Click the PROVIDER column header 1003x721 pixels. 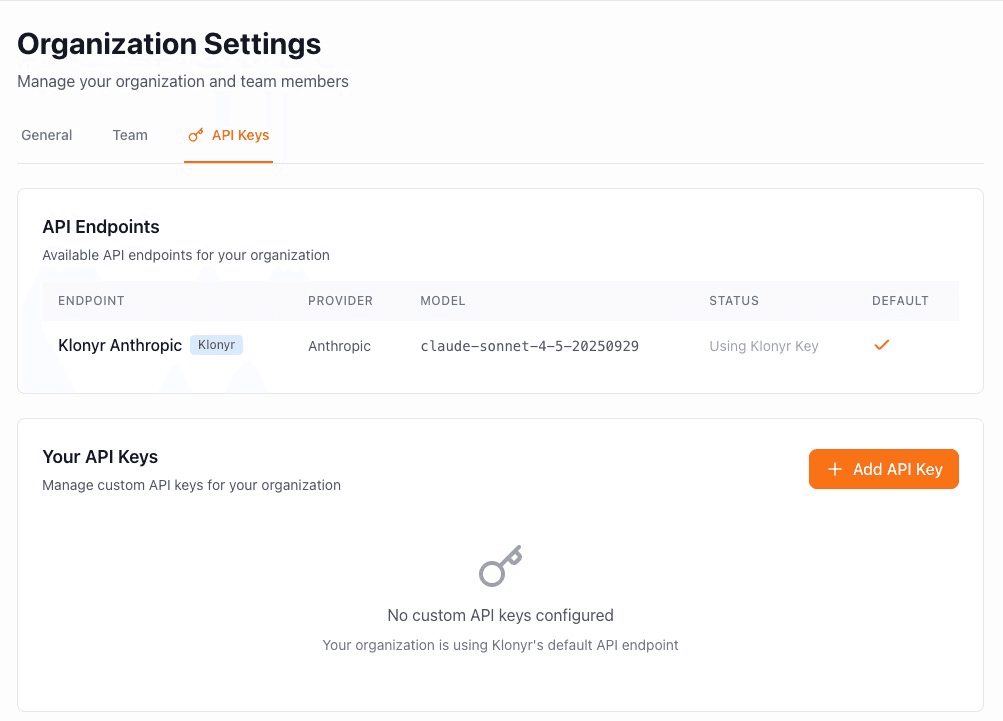tap(340, 300)
